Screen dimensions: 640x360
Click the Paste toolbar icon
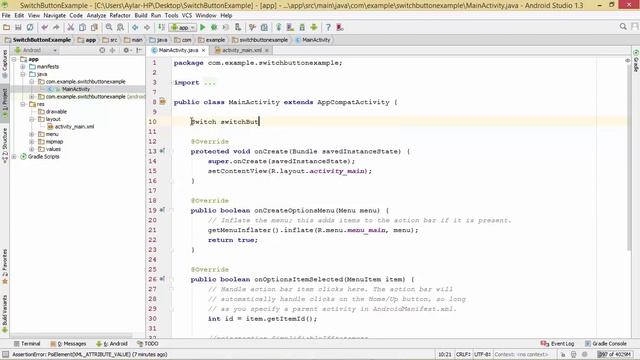click(x=94, y=27)
